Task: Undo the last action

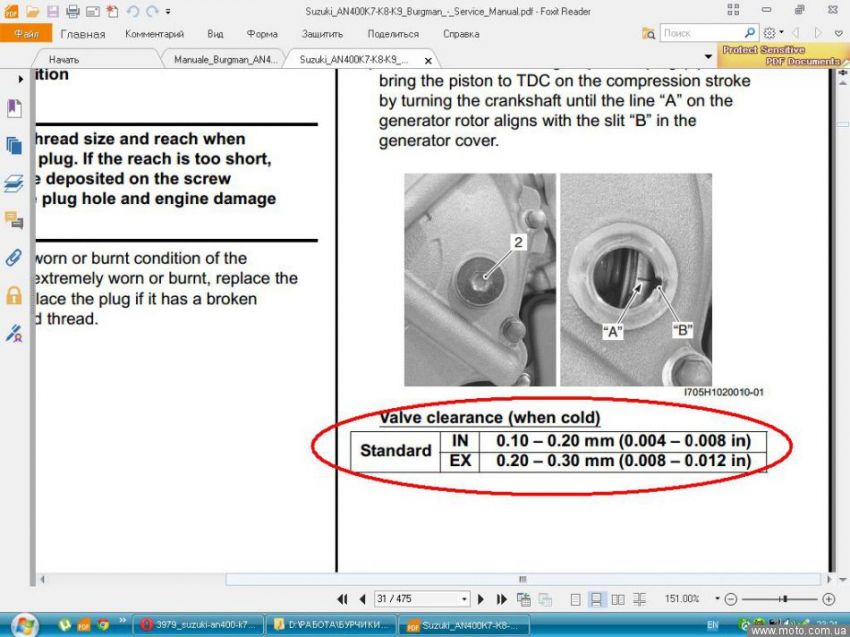Action: (x=133, y=11)
